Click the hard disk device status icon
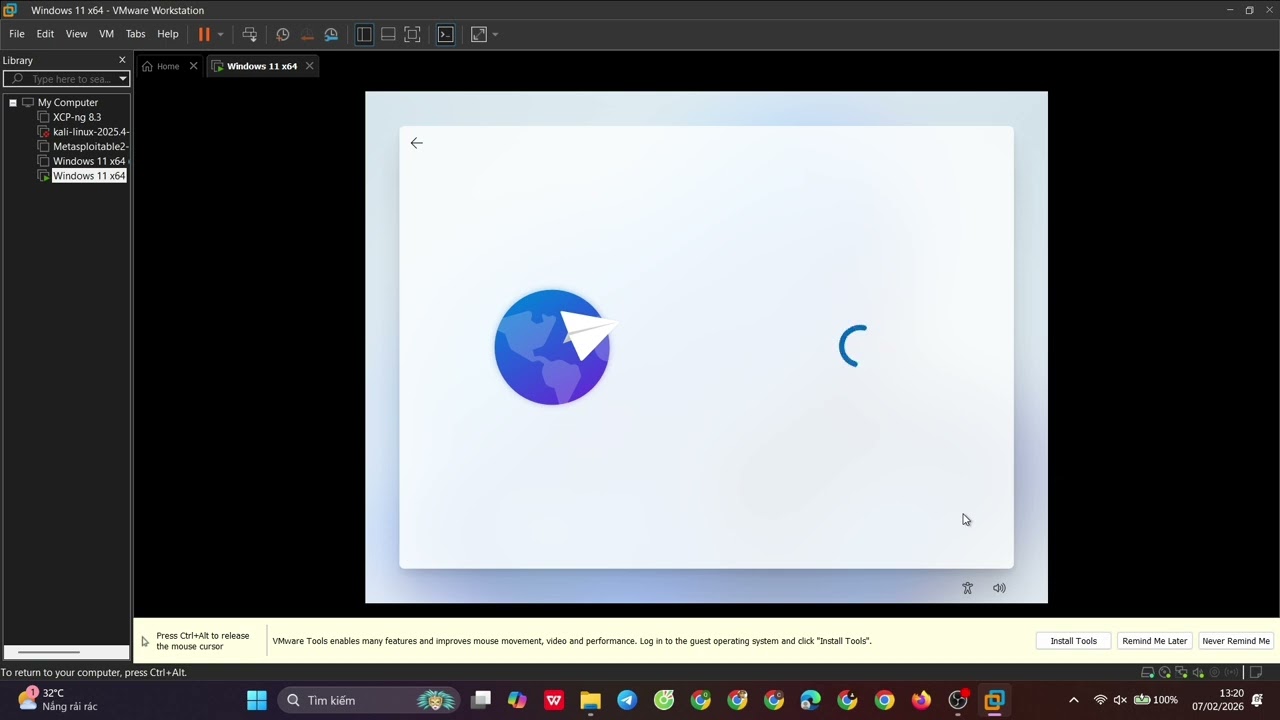 (1148, 672)
